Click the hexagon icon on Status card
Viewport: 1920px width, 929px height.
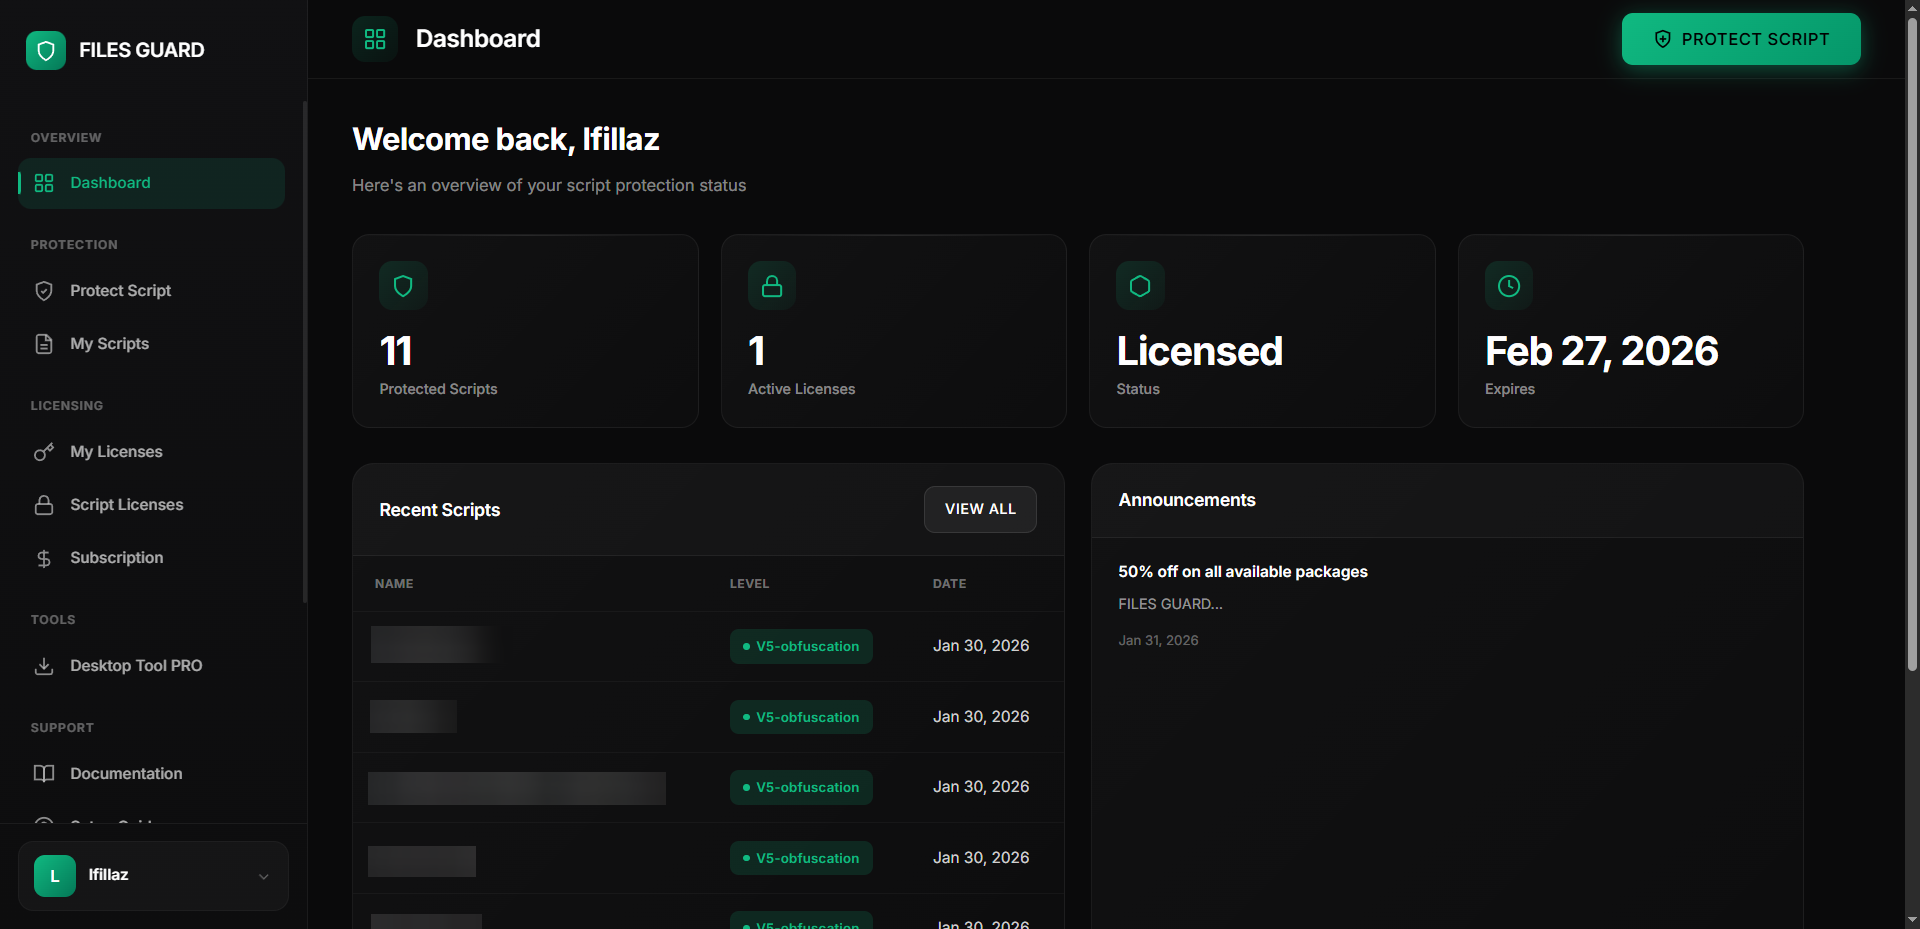point(1140,286)
